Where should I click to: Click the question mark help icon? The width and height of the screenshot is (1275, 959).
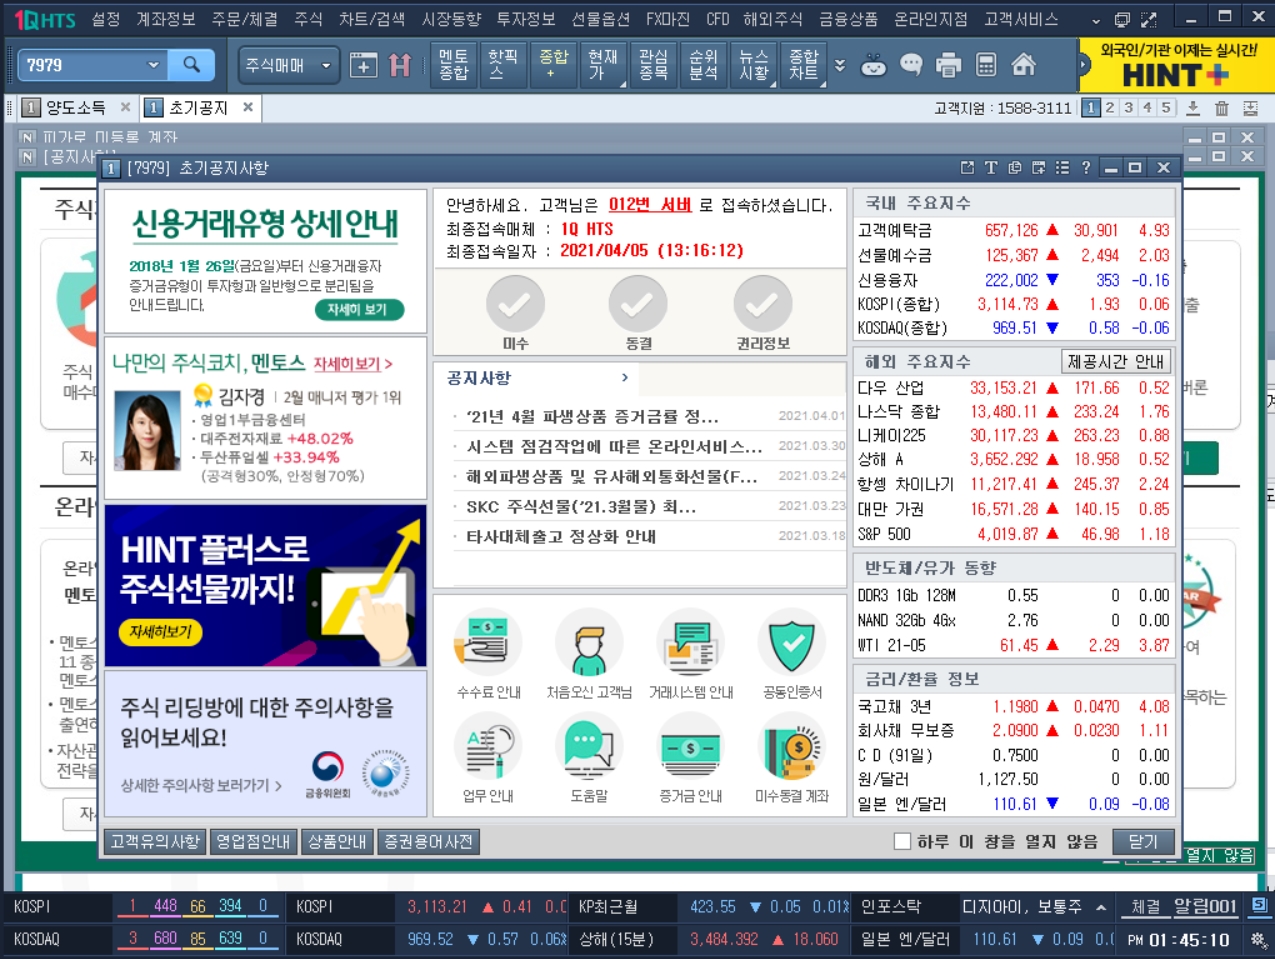point(1086,168)
